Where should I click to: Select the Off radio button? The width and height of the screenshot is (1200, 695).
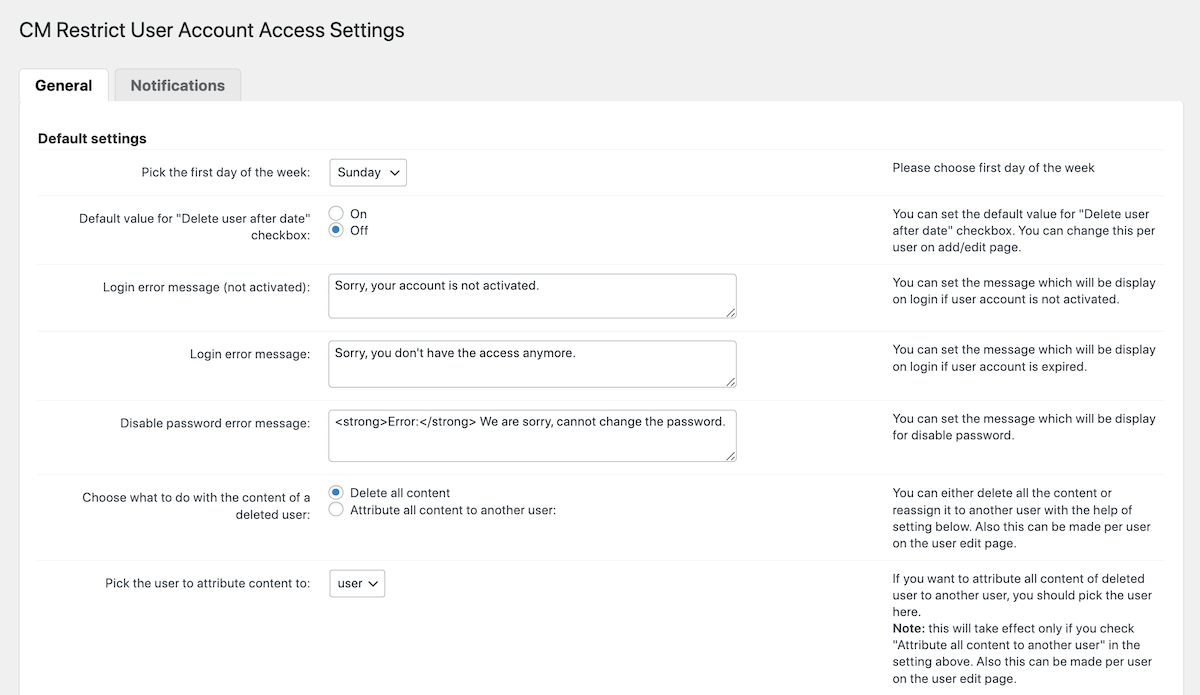[x=337, y=230]
